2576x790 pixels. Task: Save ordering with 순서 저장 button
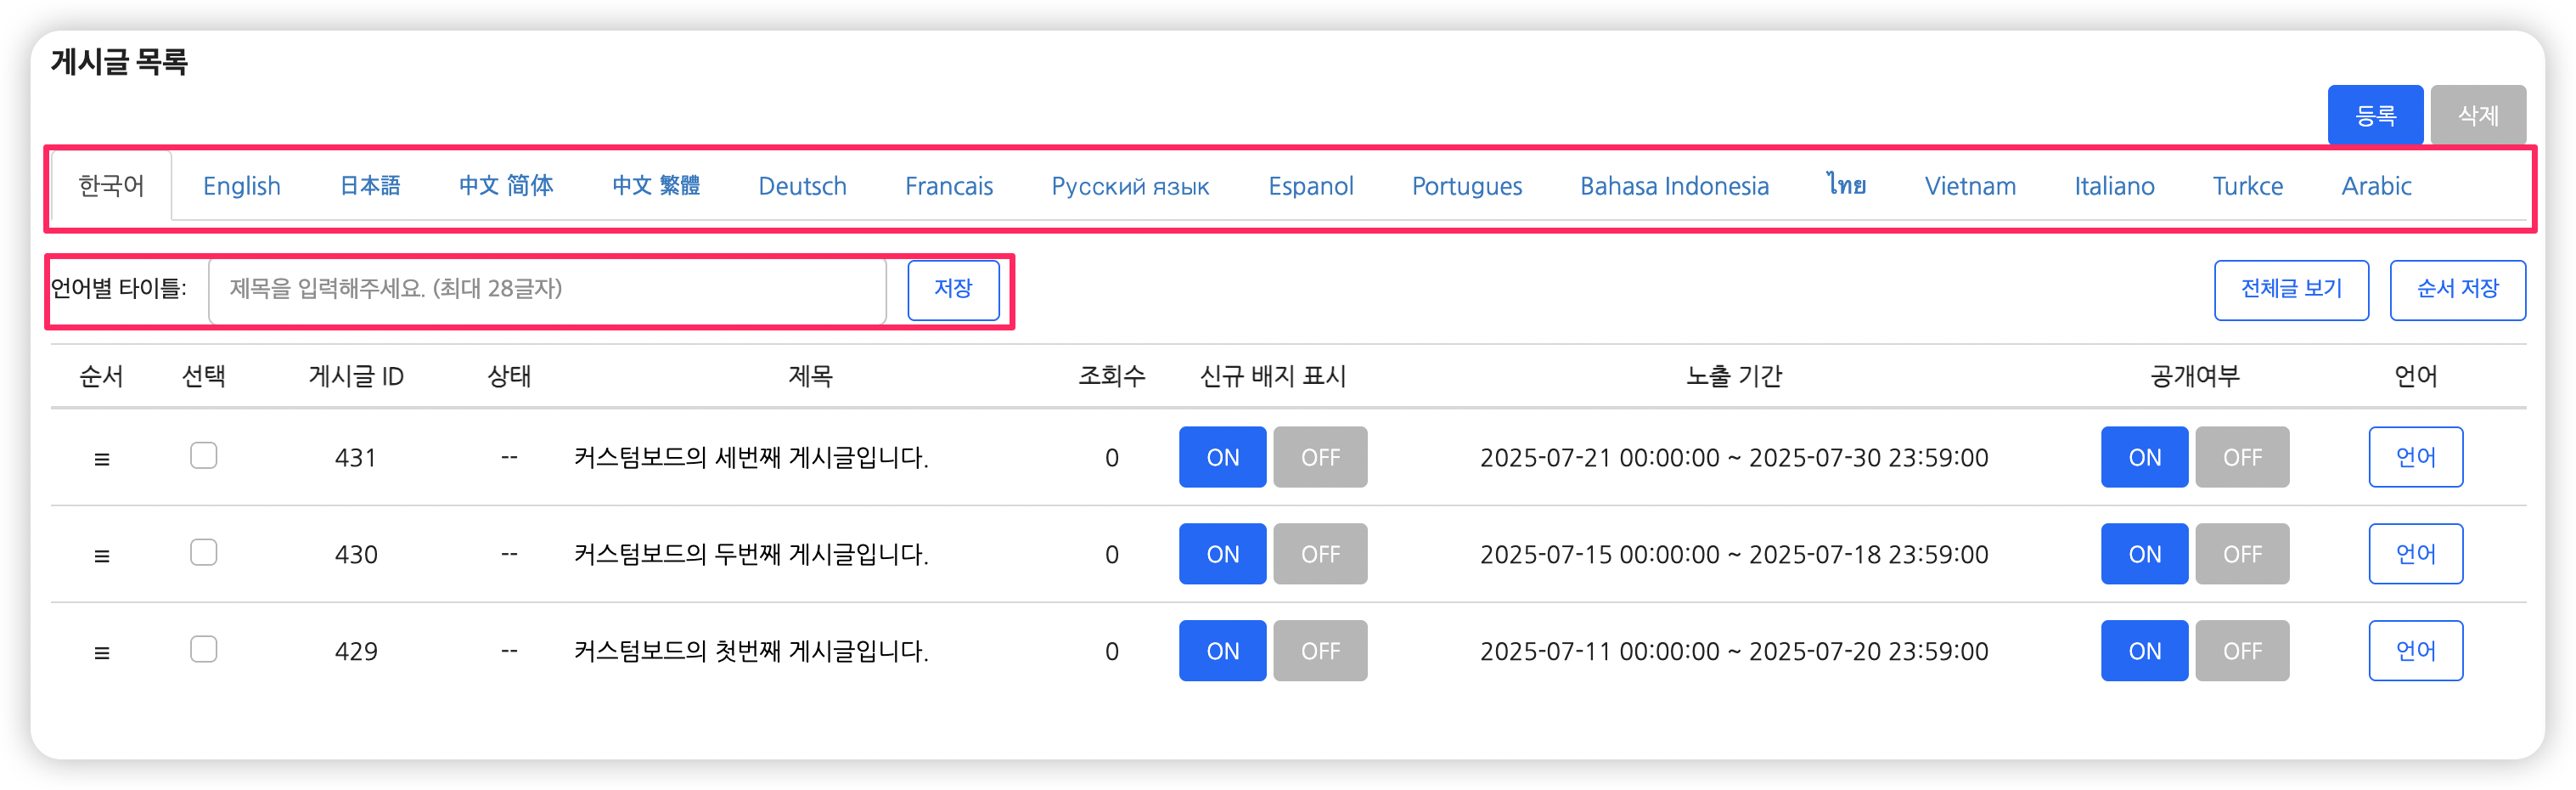coord(2457,290)
